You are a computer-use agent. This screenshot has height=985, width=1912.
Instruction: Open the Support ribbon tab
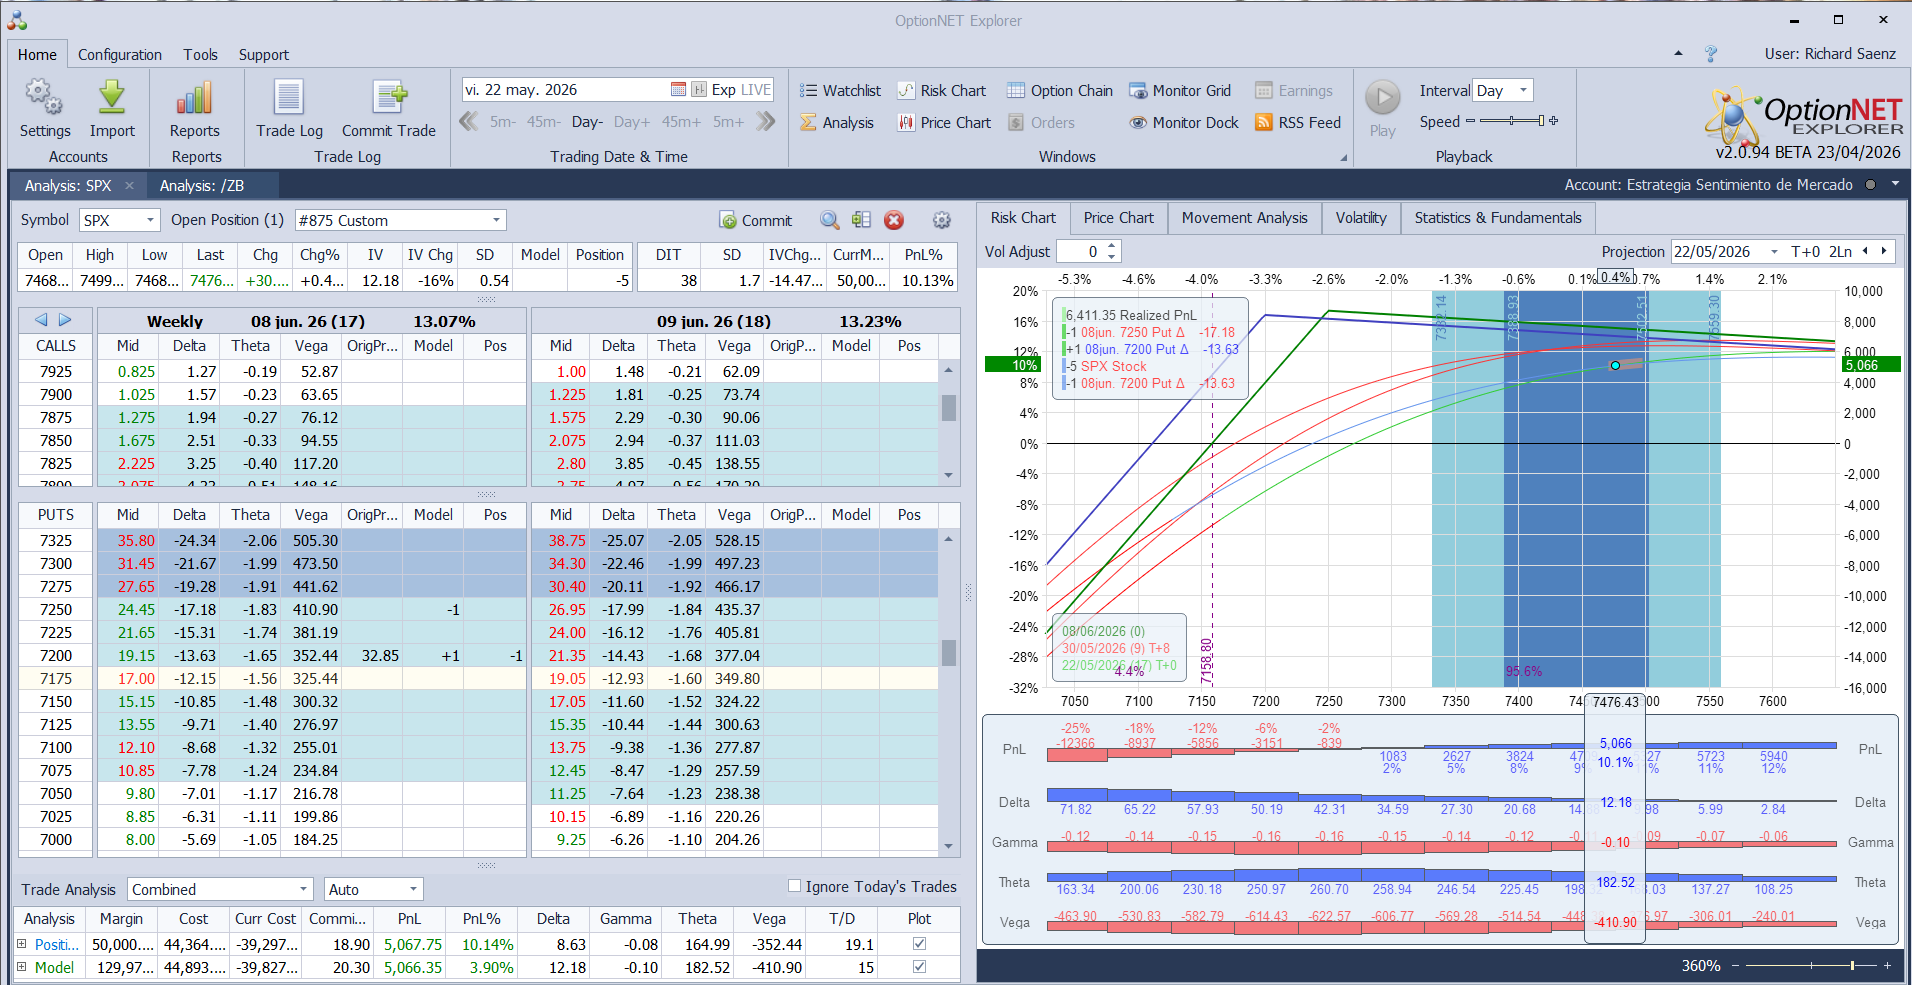click(x=264, y=55)
